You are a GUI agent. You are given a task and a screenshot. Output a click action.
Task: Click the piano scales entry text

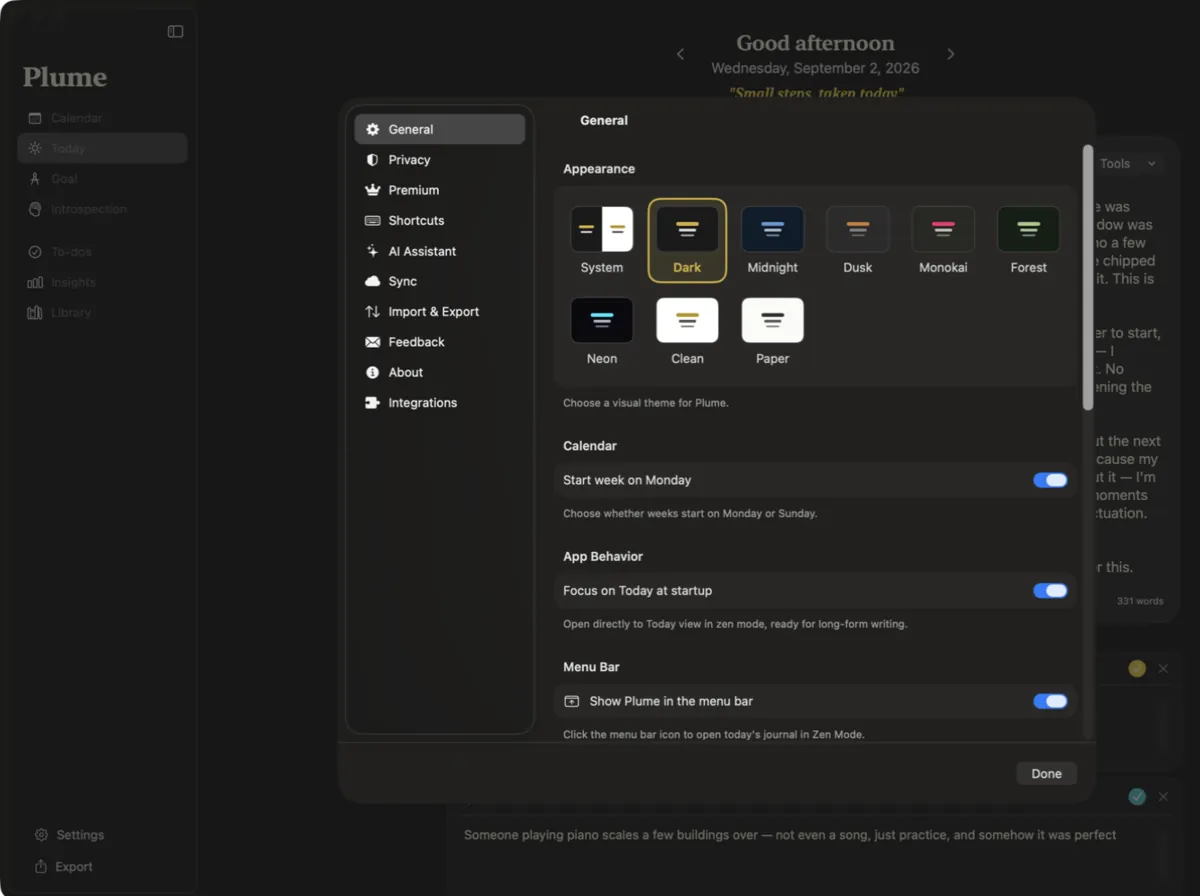pyautogui.click(x=790, y=834)
